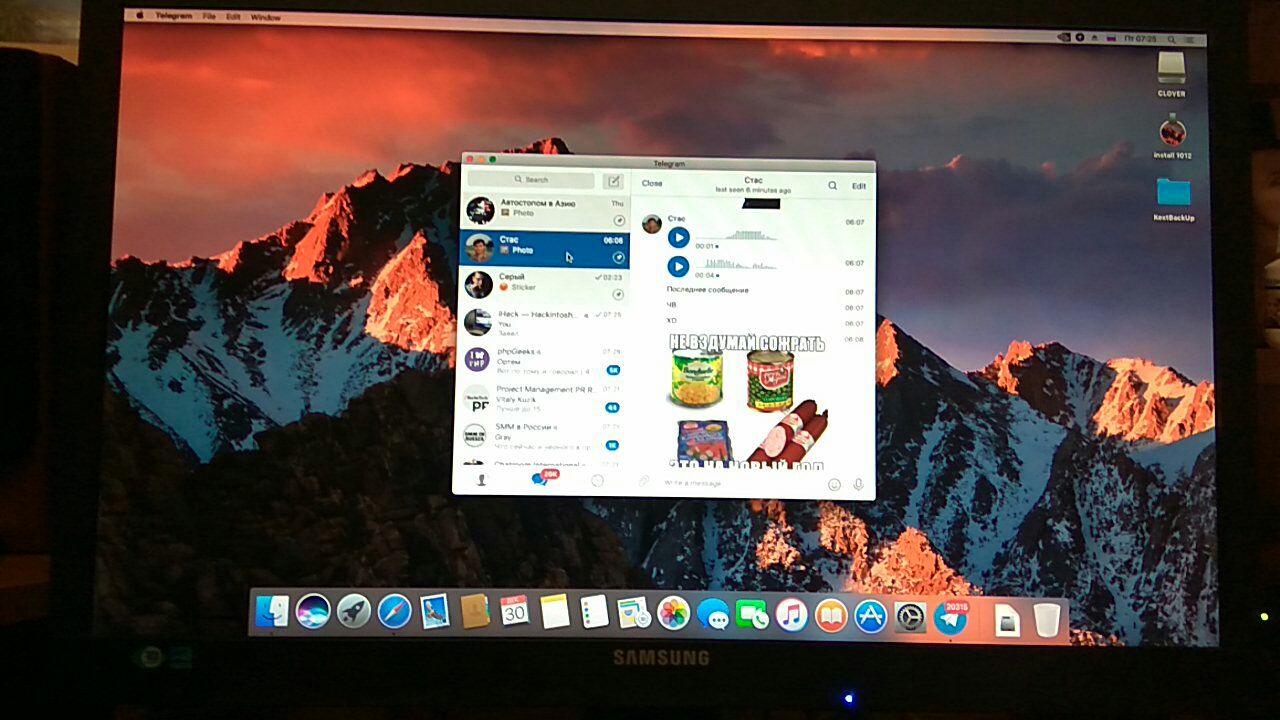1280x720 pixels.
Task: Open Mail from the Dock
Action: [x=434, y=611]
